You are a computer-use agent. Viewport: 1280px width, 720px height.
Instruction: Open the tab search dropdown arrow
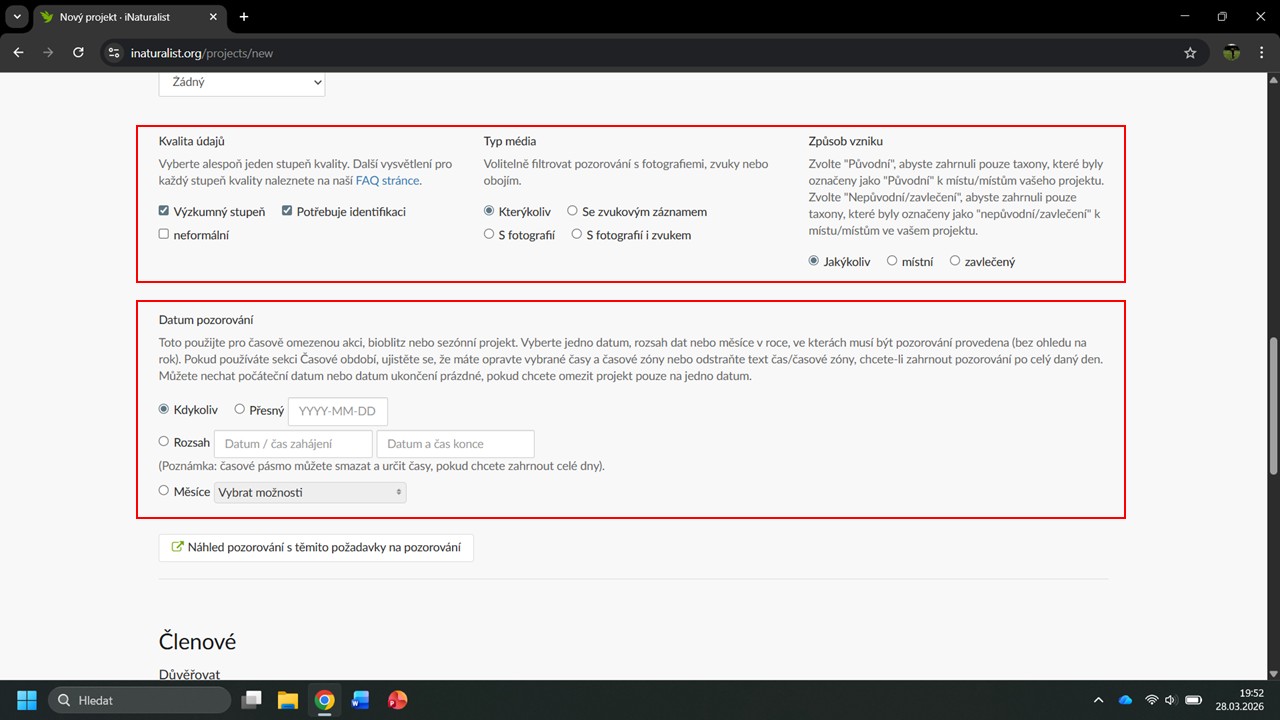click(17, 17)
